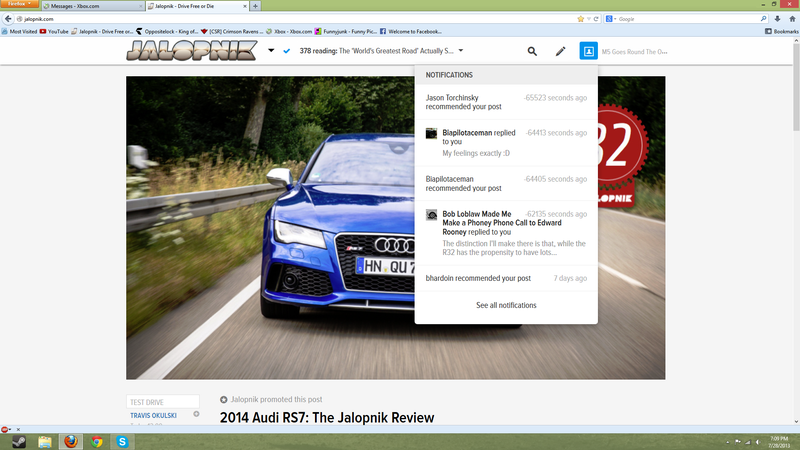This screenshot has height=450, width=800.
Task: Open the Facebook bookmark
Action: [411, 31]
